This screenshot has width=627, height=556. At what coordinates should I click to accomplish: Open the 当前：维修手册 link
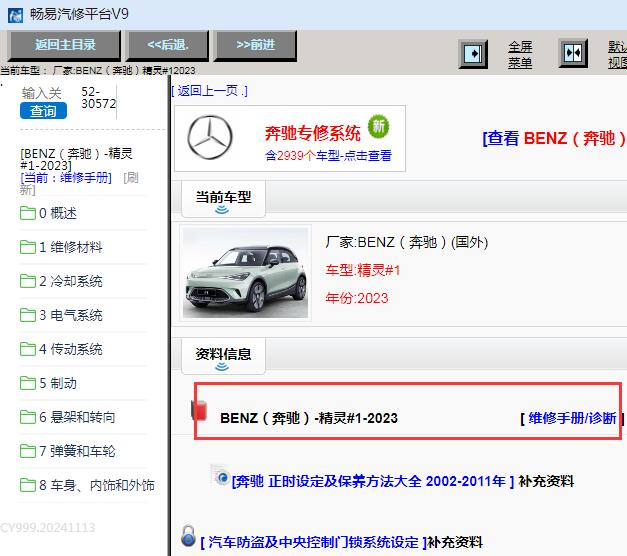click(x=66, y=178)
